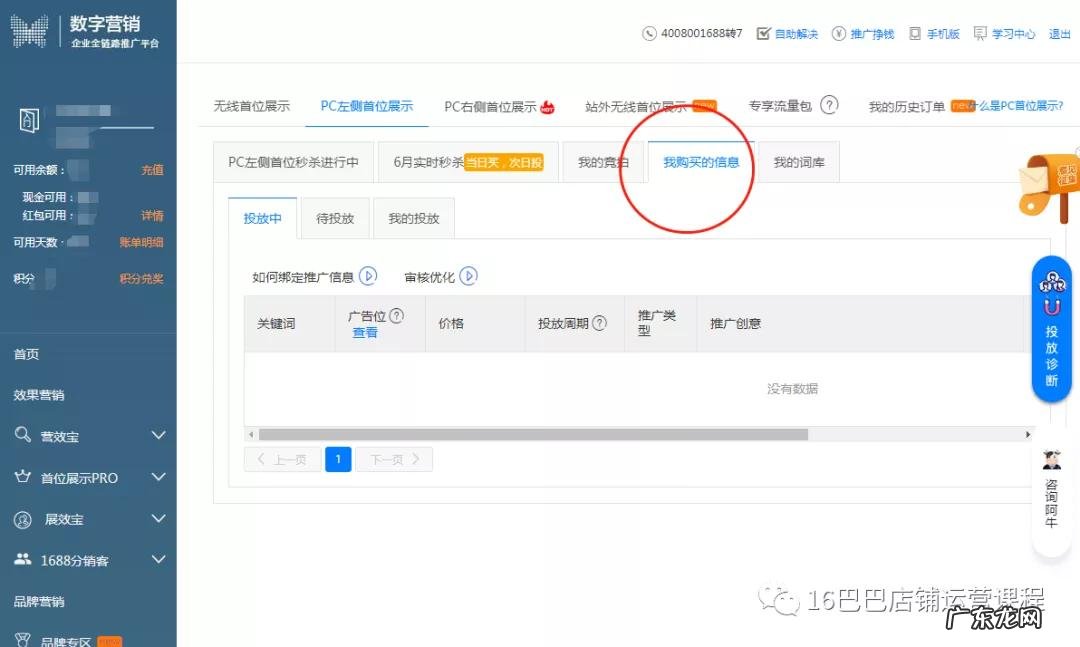Click the 自助解决 self-service icon
The width and height of the screenshot is (1080, 647).
[x=766, y=33]
